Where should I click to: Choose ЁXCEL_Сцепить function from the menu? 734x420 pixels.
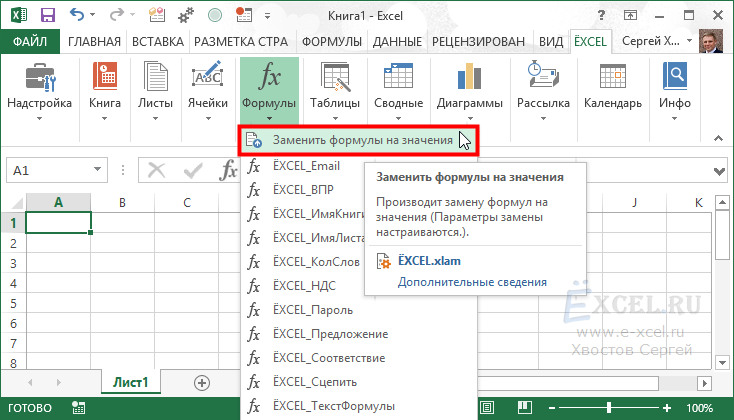tap(315, 382)
